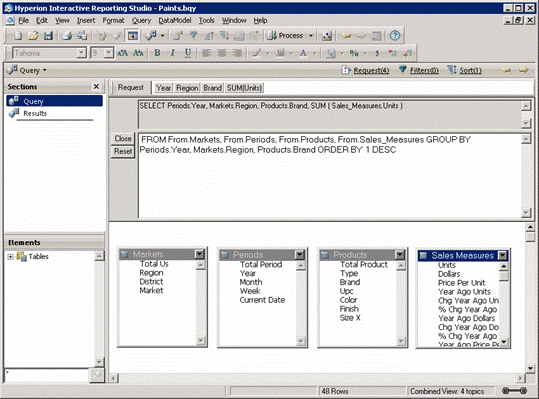Apply percent number format
Viewport: 539px width, 399px height.
coord(354,53)
